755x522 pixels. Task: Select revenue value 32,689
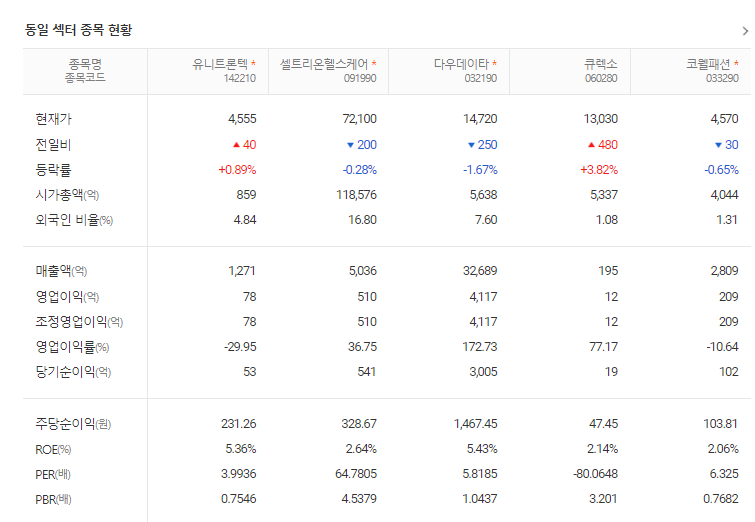coord(480,271)
